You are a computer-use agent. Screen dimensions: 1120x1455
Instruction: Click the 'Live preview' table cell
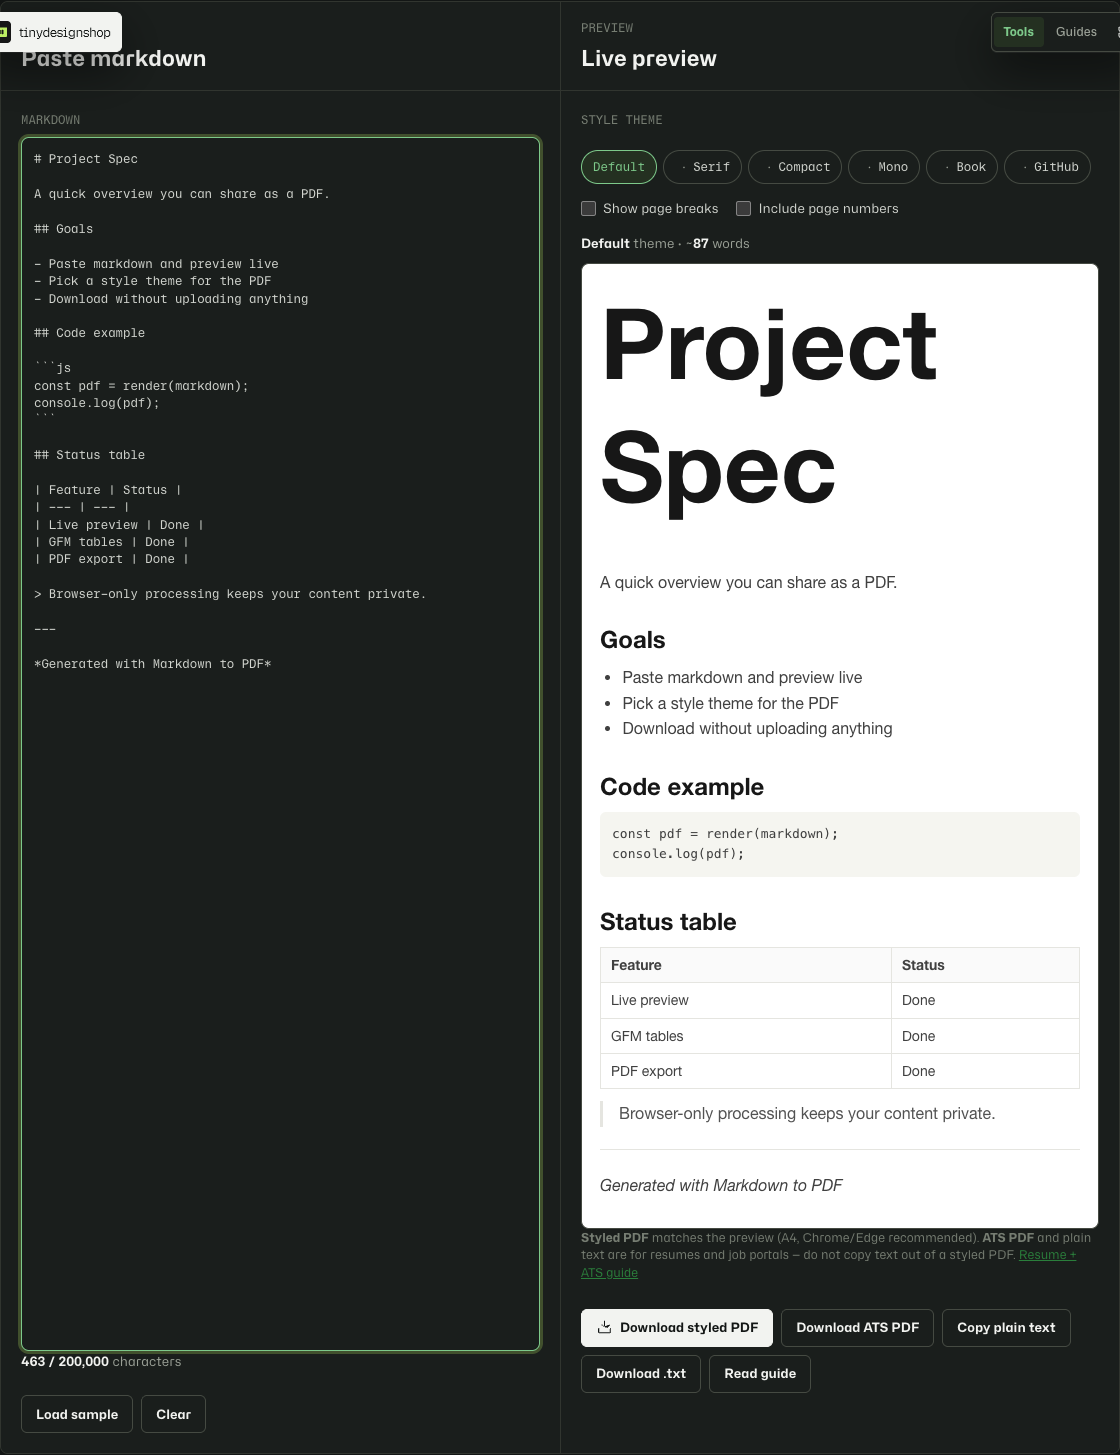click(746, 1000)
